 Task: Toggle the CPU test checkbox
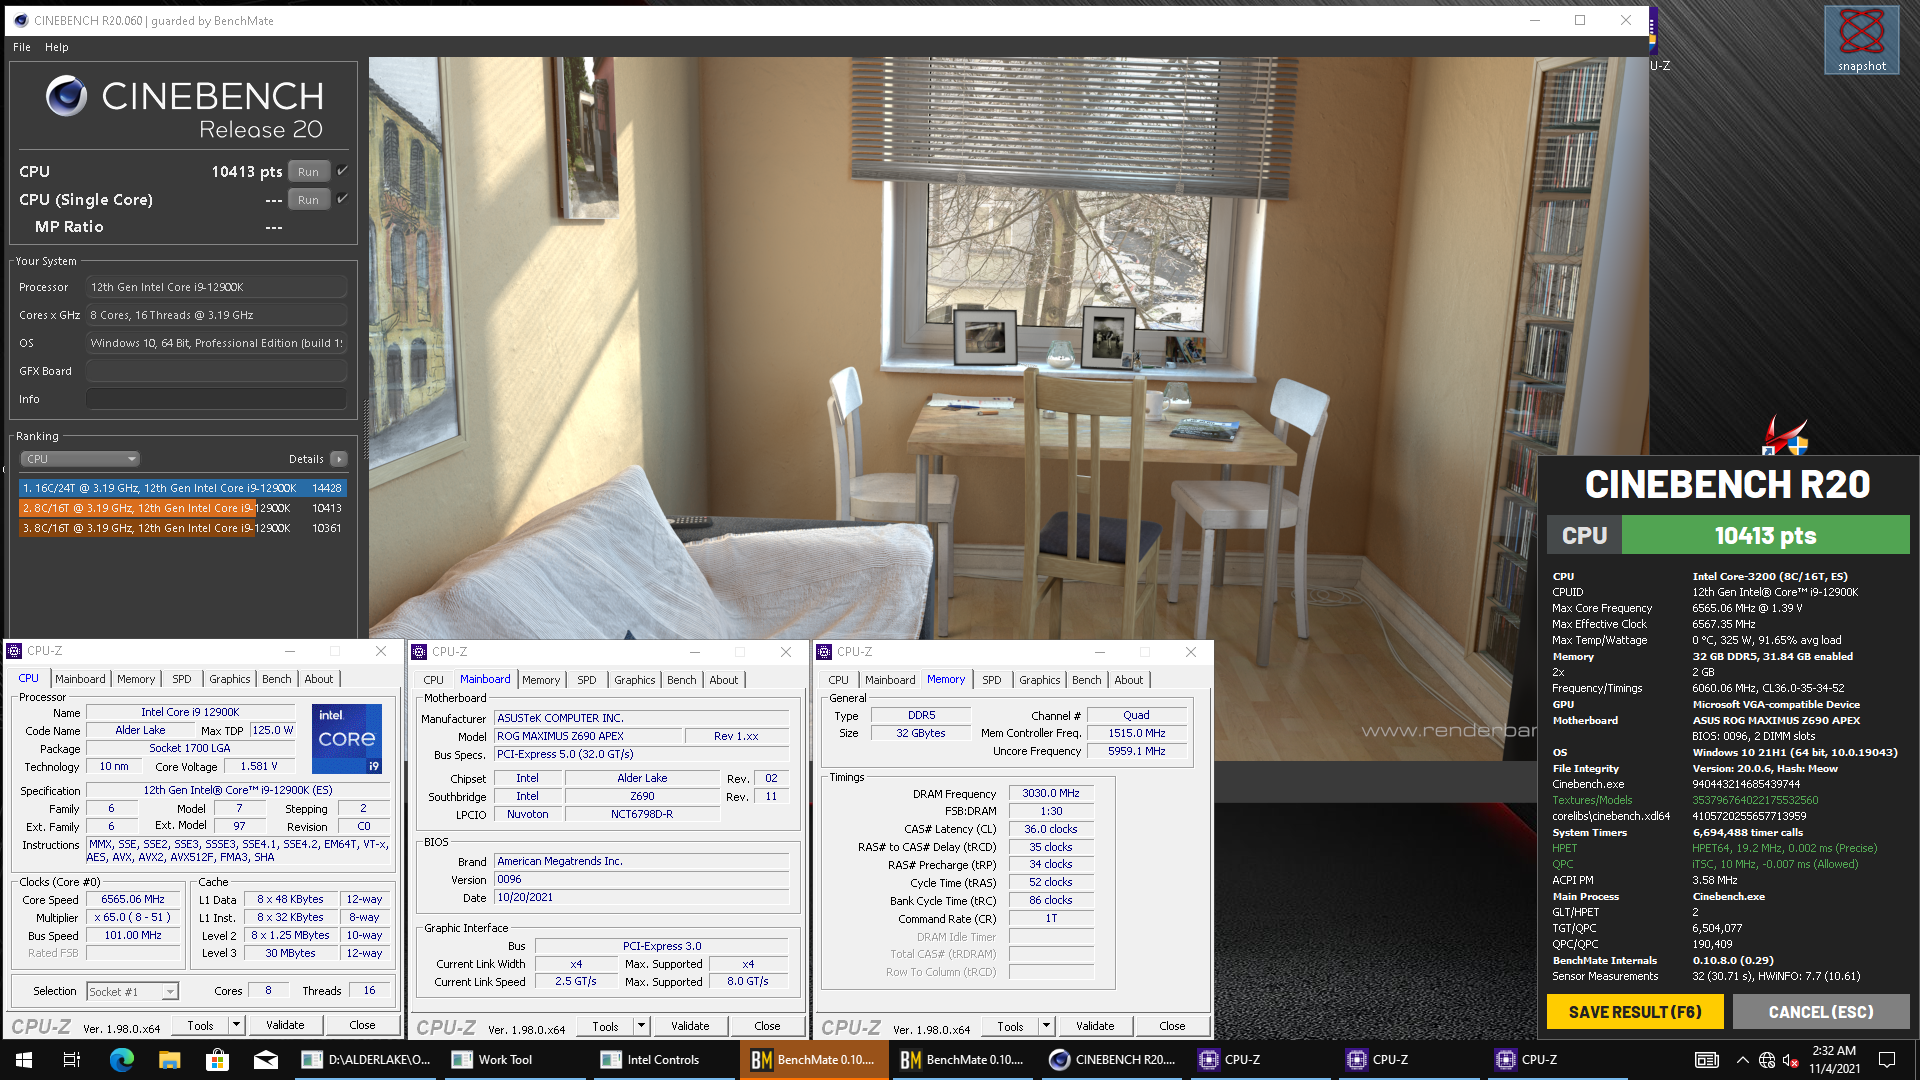[342, 171]
